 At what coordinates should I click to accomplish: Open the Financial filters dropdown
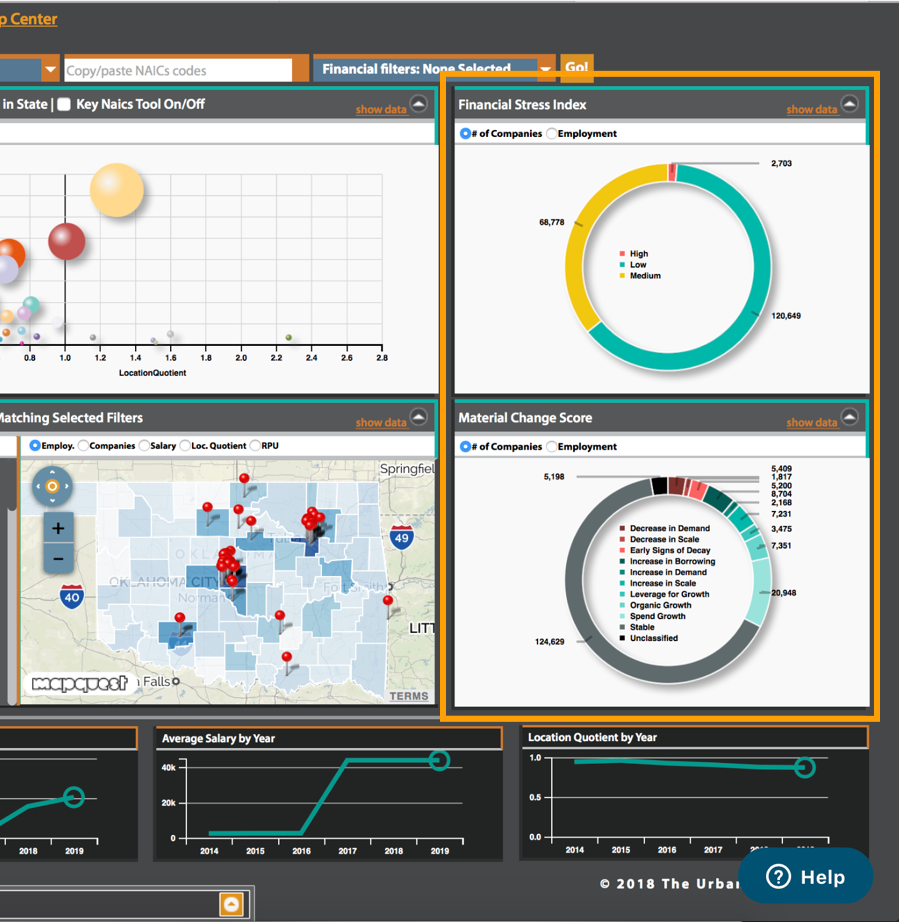point(545,69)
